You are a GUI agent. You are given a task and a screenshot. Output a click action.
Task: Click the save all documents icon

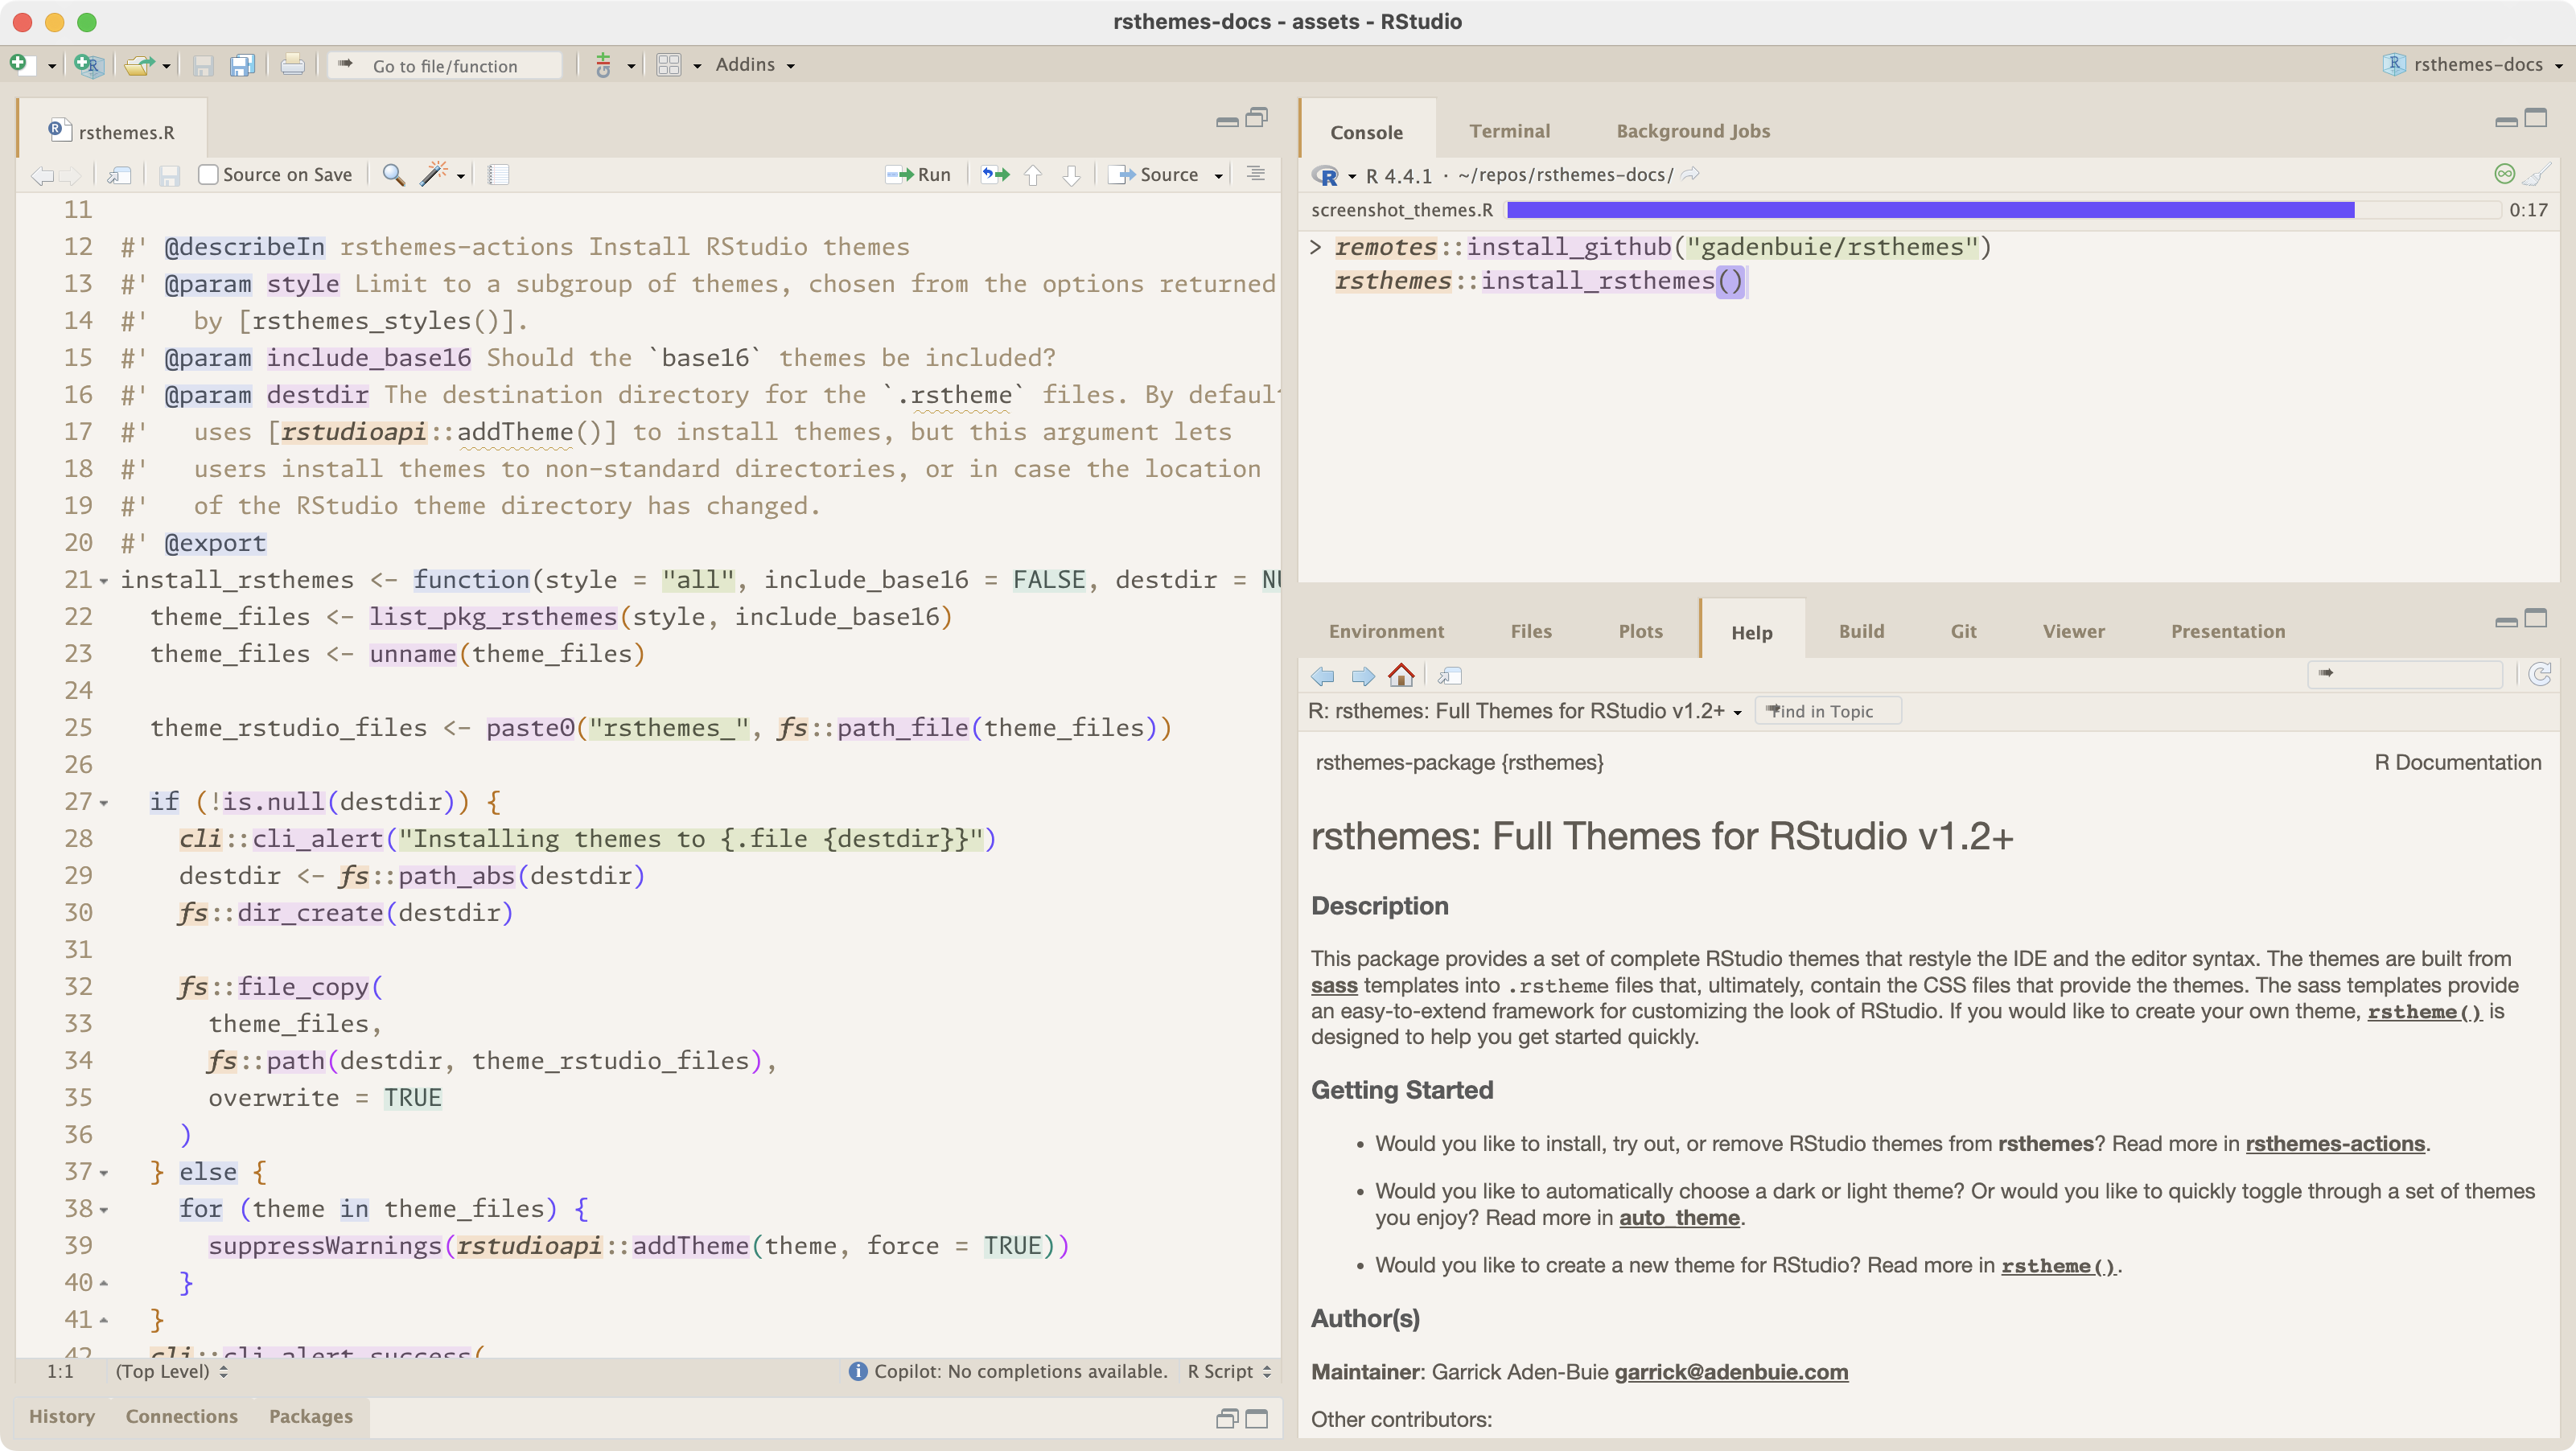tap(242, 66)
